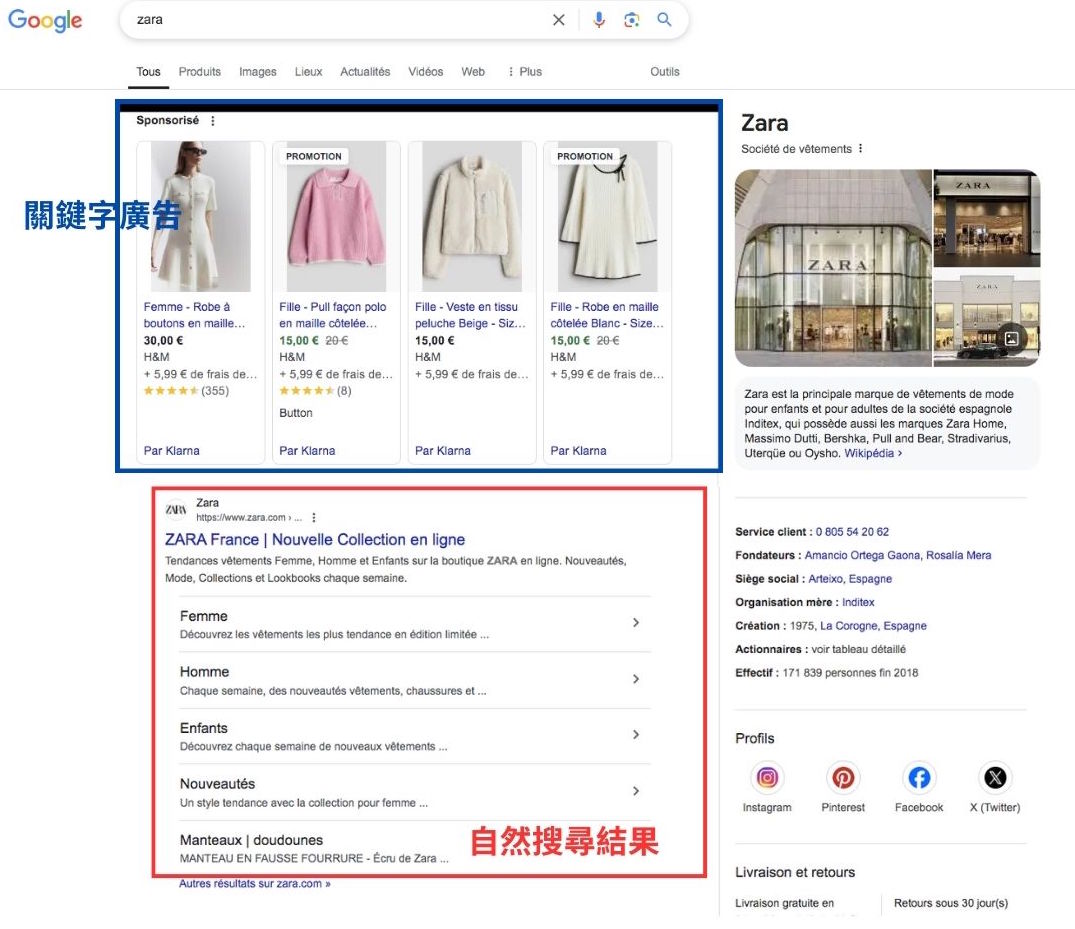
Task: Open La Corogne, Espagne link
Action: [873, 626]
